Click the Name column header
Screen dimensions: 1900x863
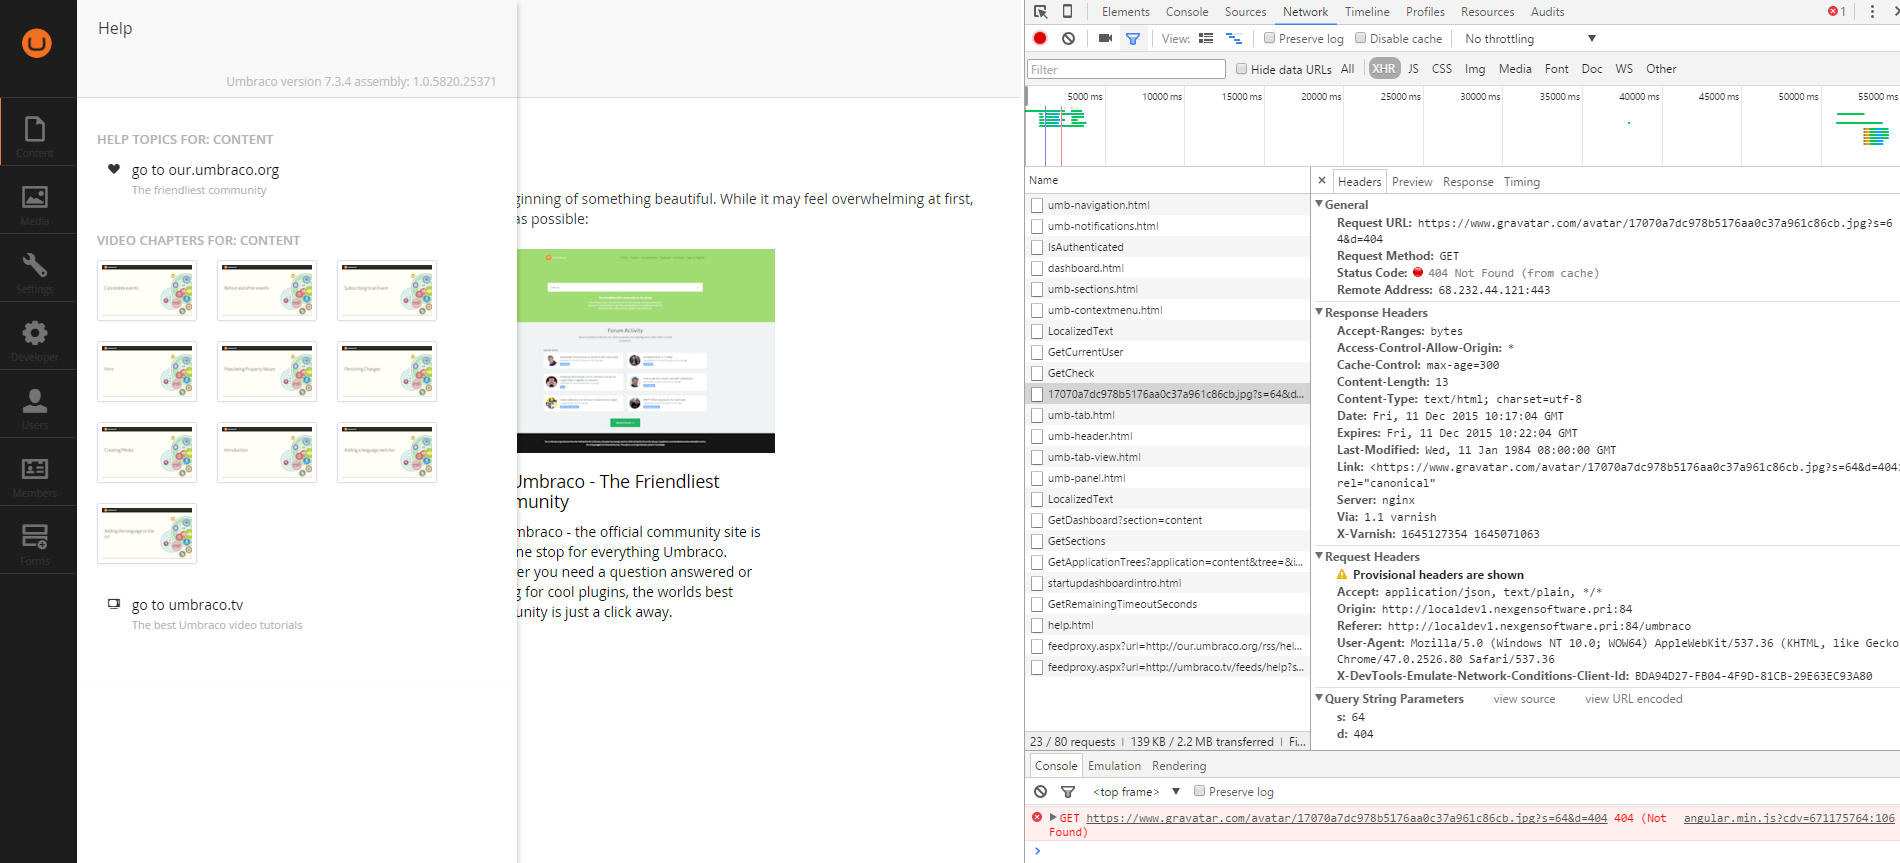coord(1167,180)
